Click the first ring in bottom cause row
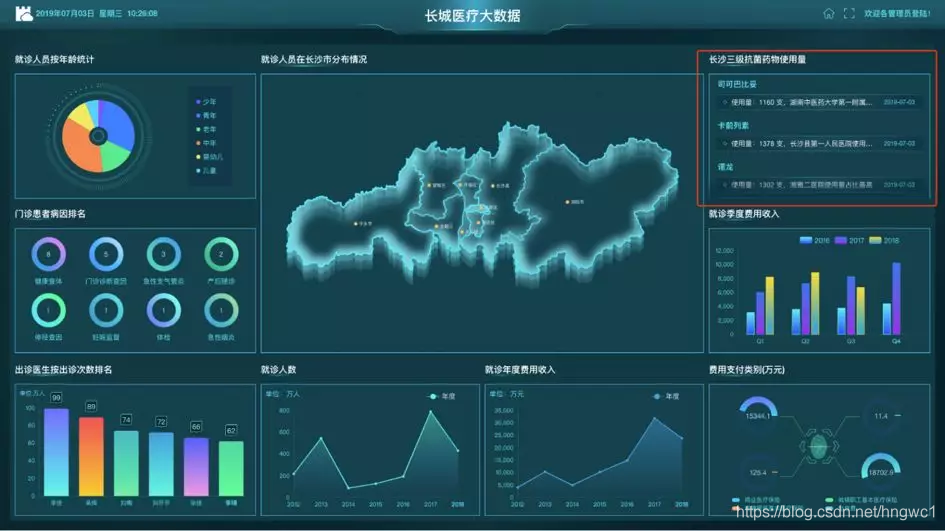 pos(48,310)
